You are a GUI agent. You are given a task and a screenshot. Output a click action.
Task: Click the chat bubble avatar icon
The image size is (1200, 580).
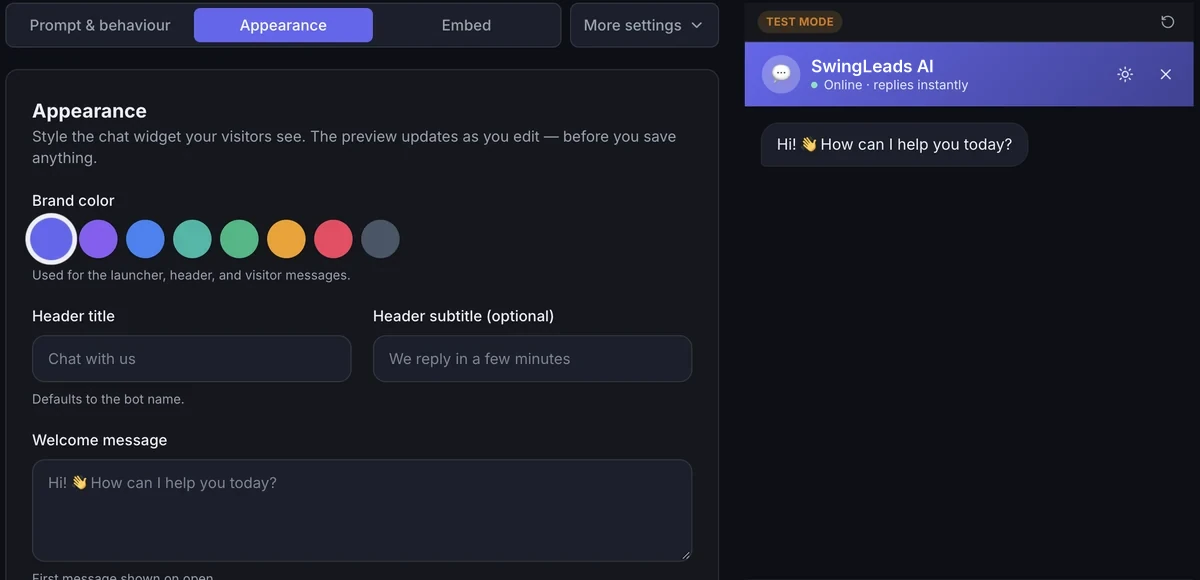coord(781,74)
